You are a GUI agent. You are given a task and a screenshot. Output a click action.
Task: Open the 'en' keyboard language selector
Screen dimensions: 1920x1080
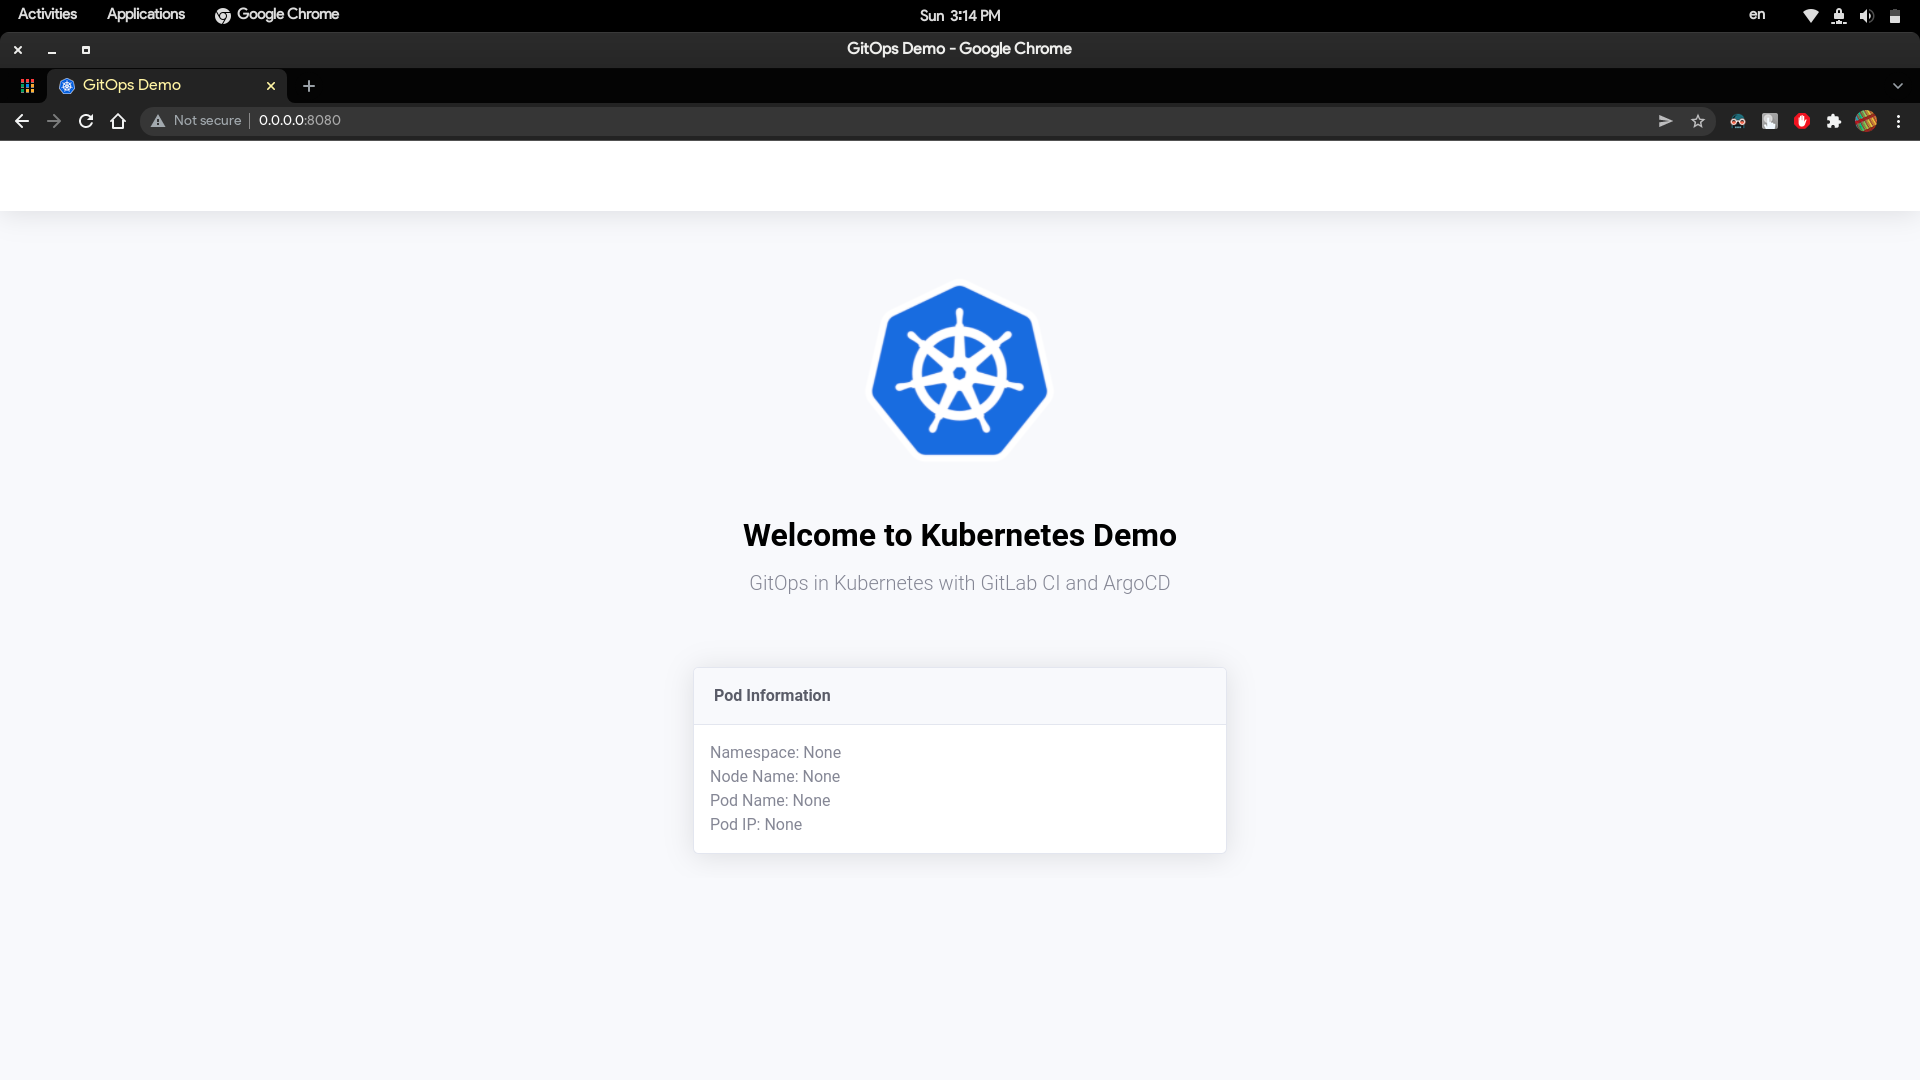pos(1757,15)
